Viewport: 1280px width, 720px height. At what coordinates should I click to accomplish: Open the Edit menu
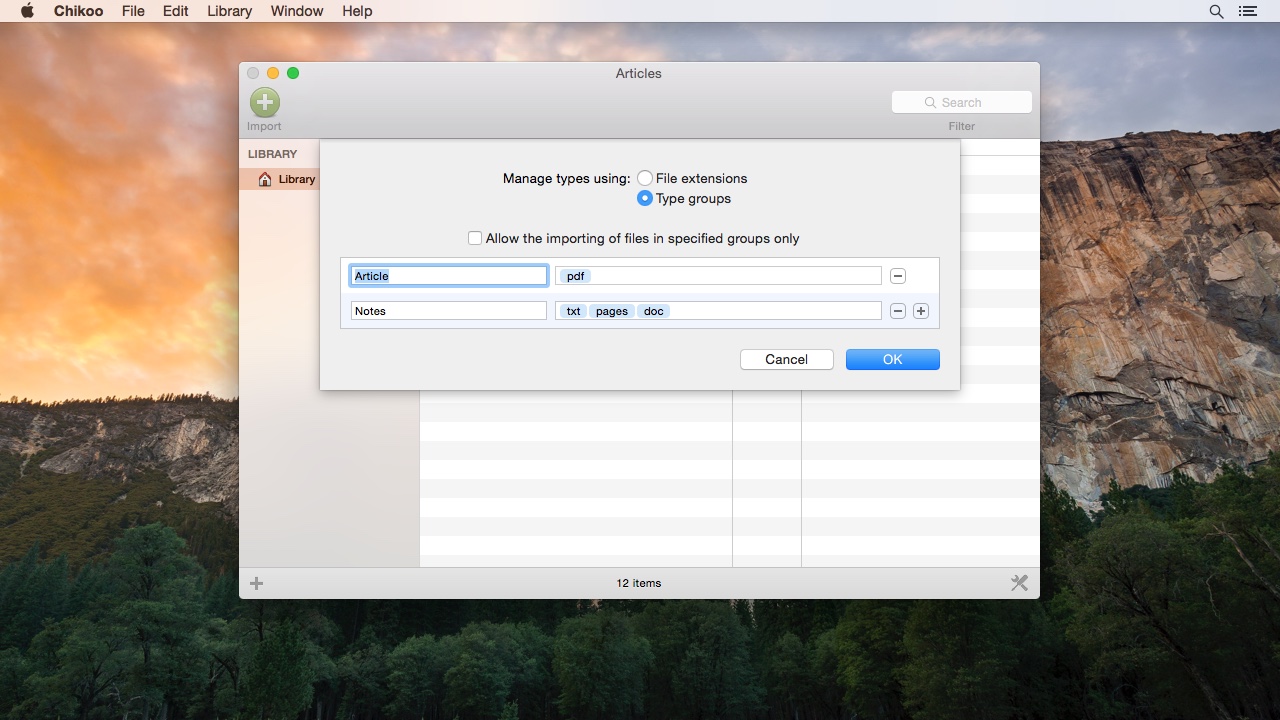(x=176, y=11)
